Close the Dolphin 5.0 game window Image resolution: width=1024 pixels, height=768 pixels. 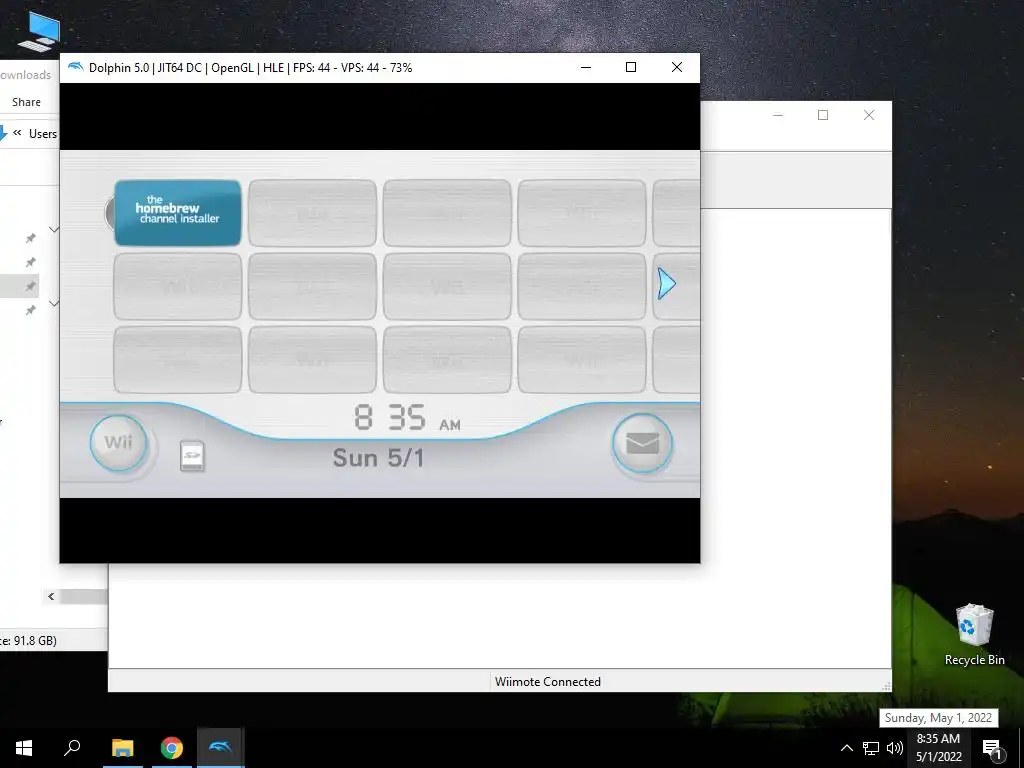pyautogui.click(x=677, y=67)
